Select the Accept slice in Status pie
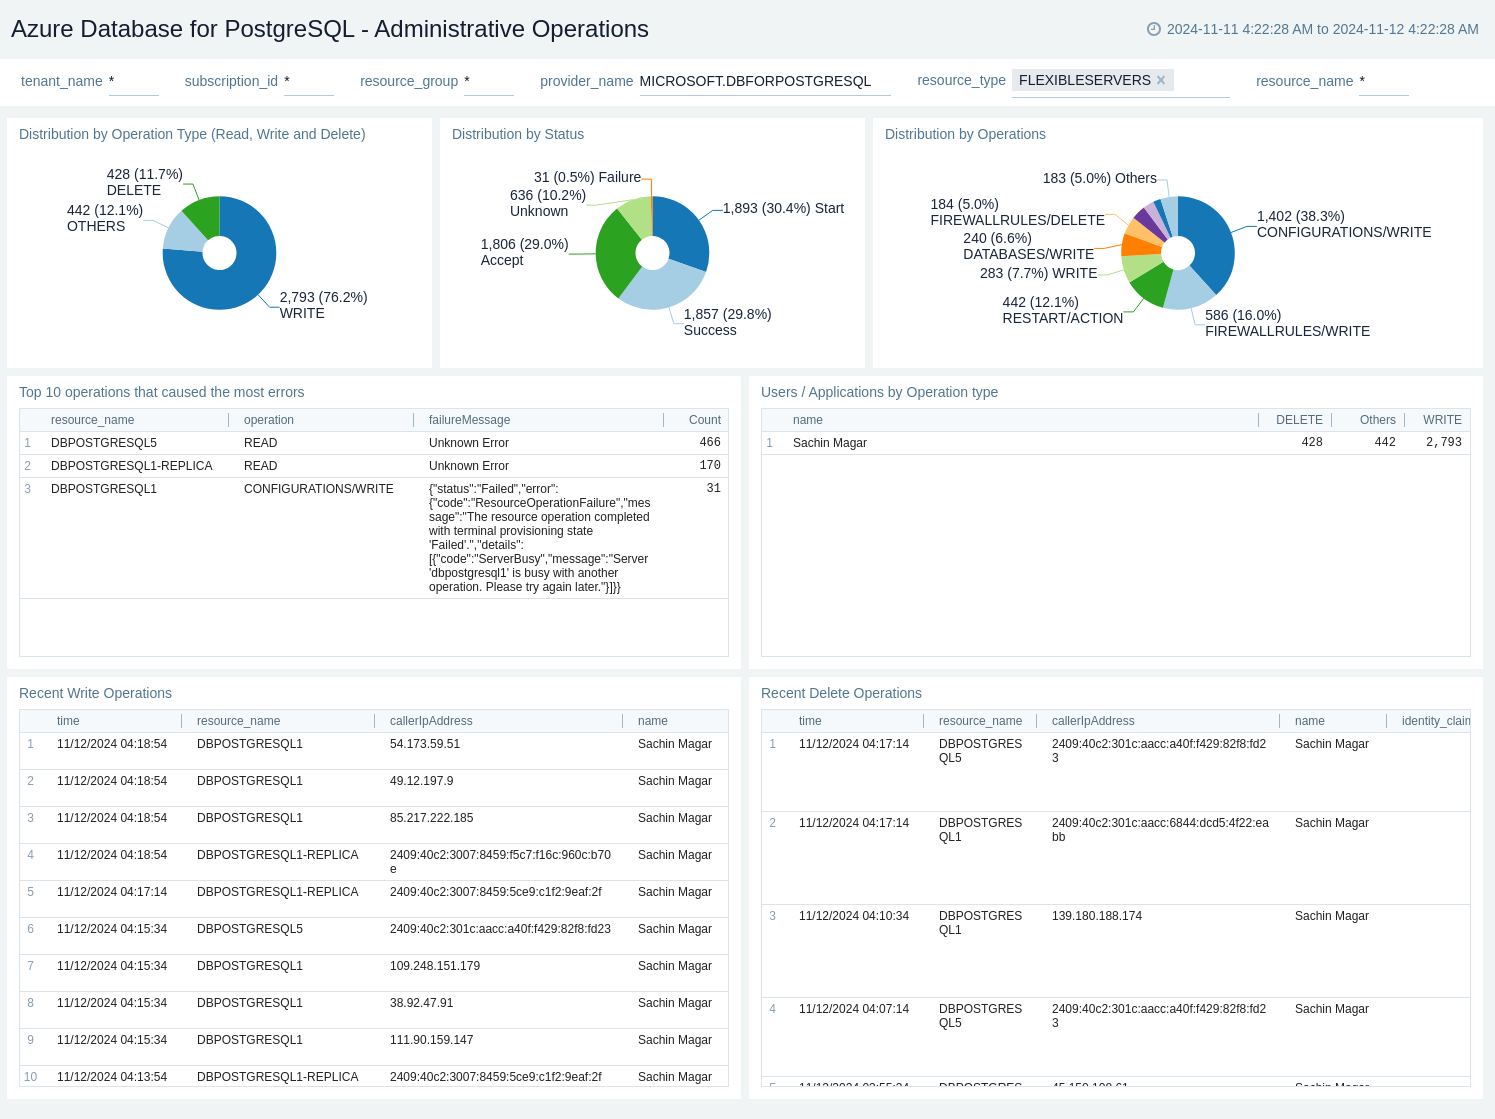This screenshot has height=1119, width=1495. coord(615,255)
